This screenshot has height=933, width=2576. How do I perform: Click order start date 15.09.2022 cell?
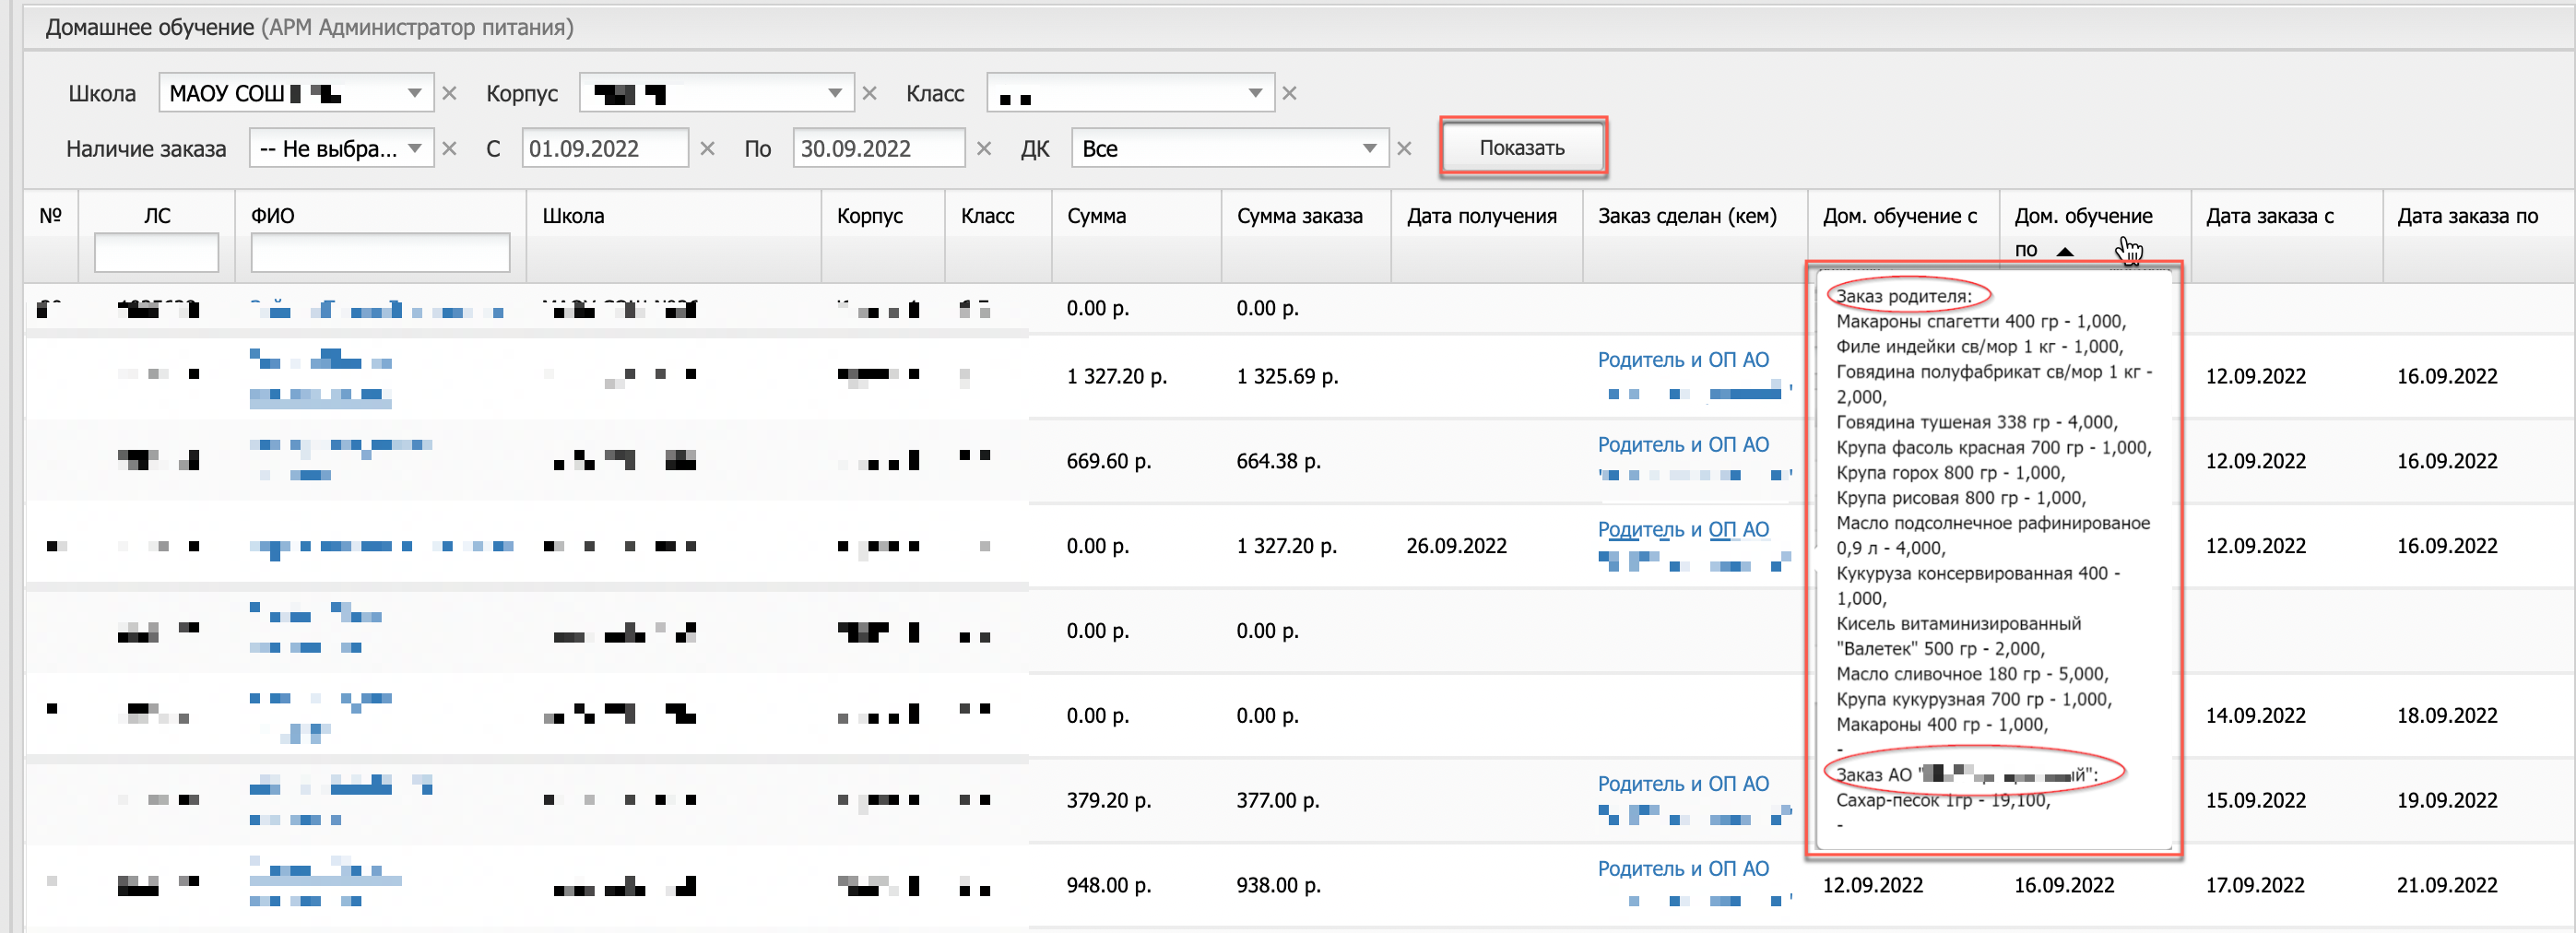2256,801
